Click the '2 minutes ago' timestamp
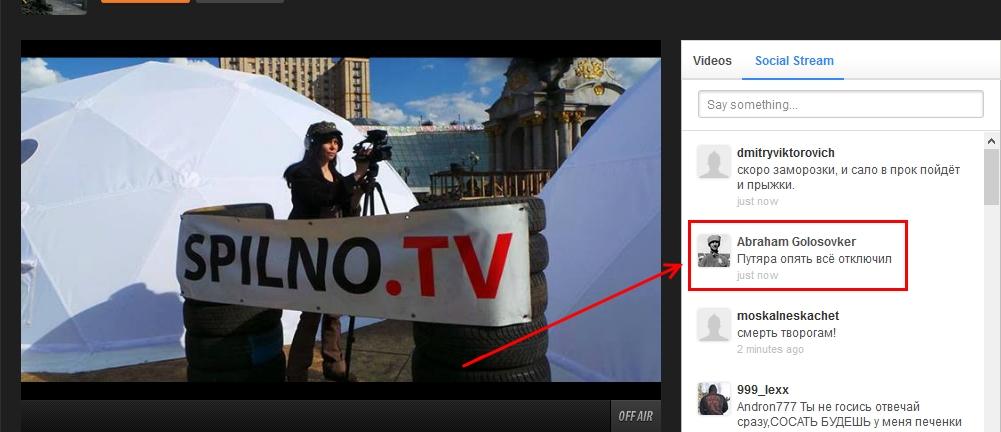The width and height of the screenshot is (1001, 432). pos(770,350)
